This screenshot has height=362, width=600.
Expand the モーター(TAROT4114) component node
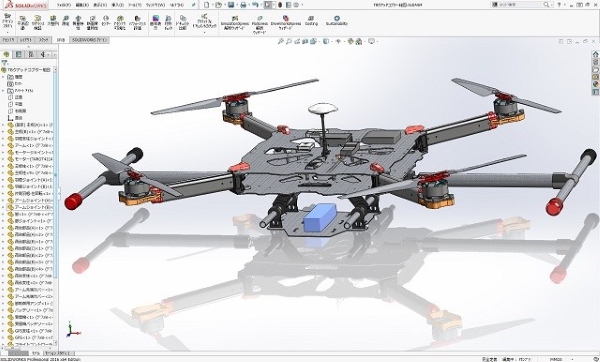click(x=3, y=159)
